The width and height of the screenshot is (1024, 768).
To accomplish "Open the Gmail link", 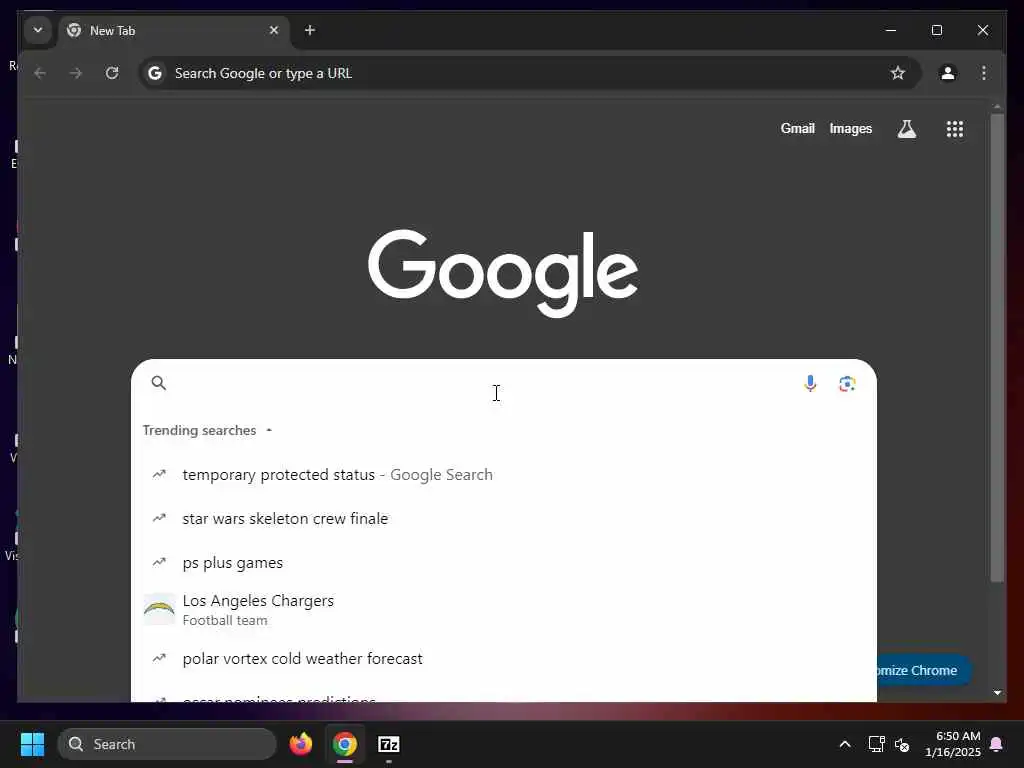I will click(x=797, y=129).
